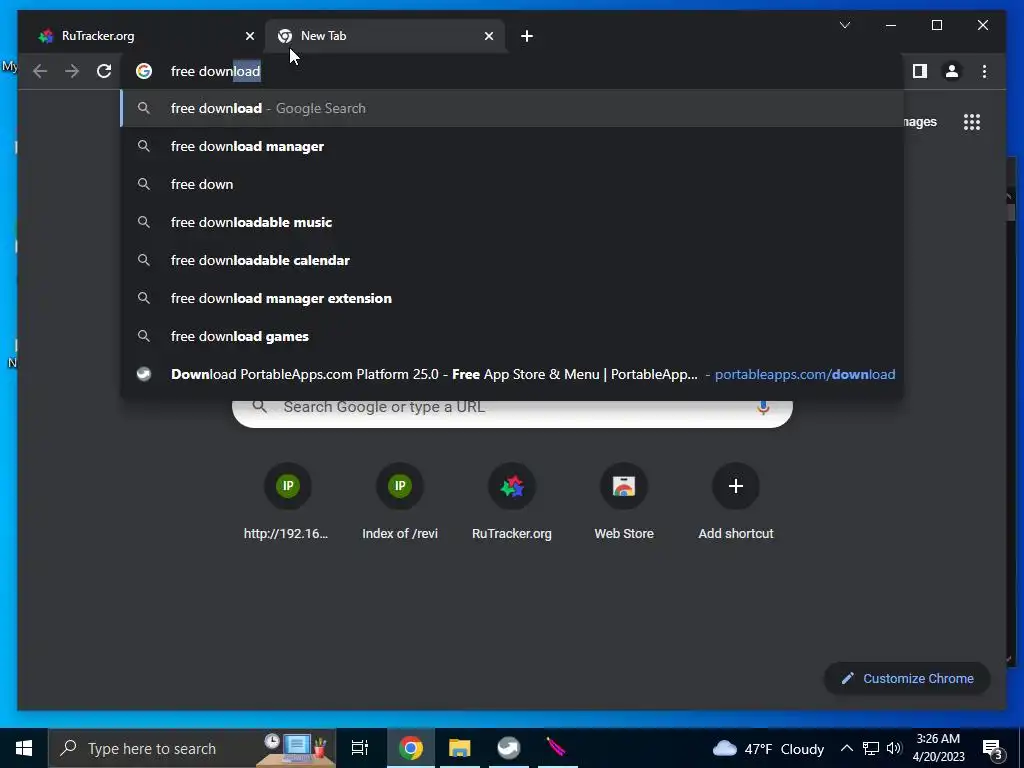The width and height of the screenshot is (1024, 768).
Task: Open a new tab with plus button
Action: [526, 36]
